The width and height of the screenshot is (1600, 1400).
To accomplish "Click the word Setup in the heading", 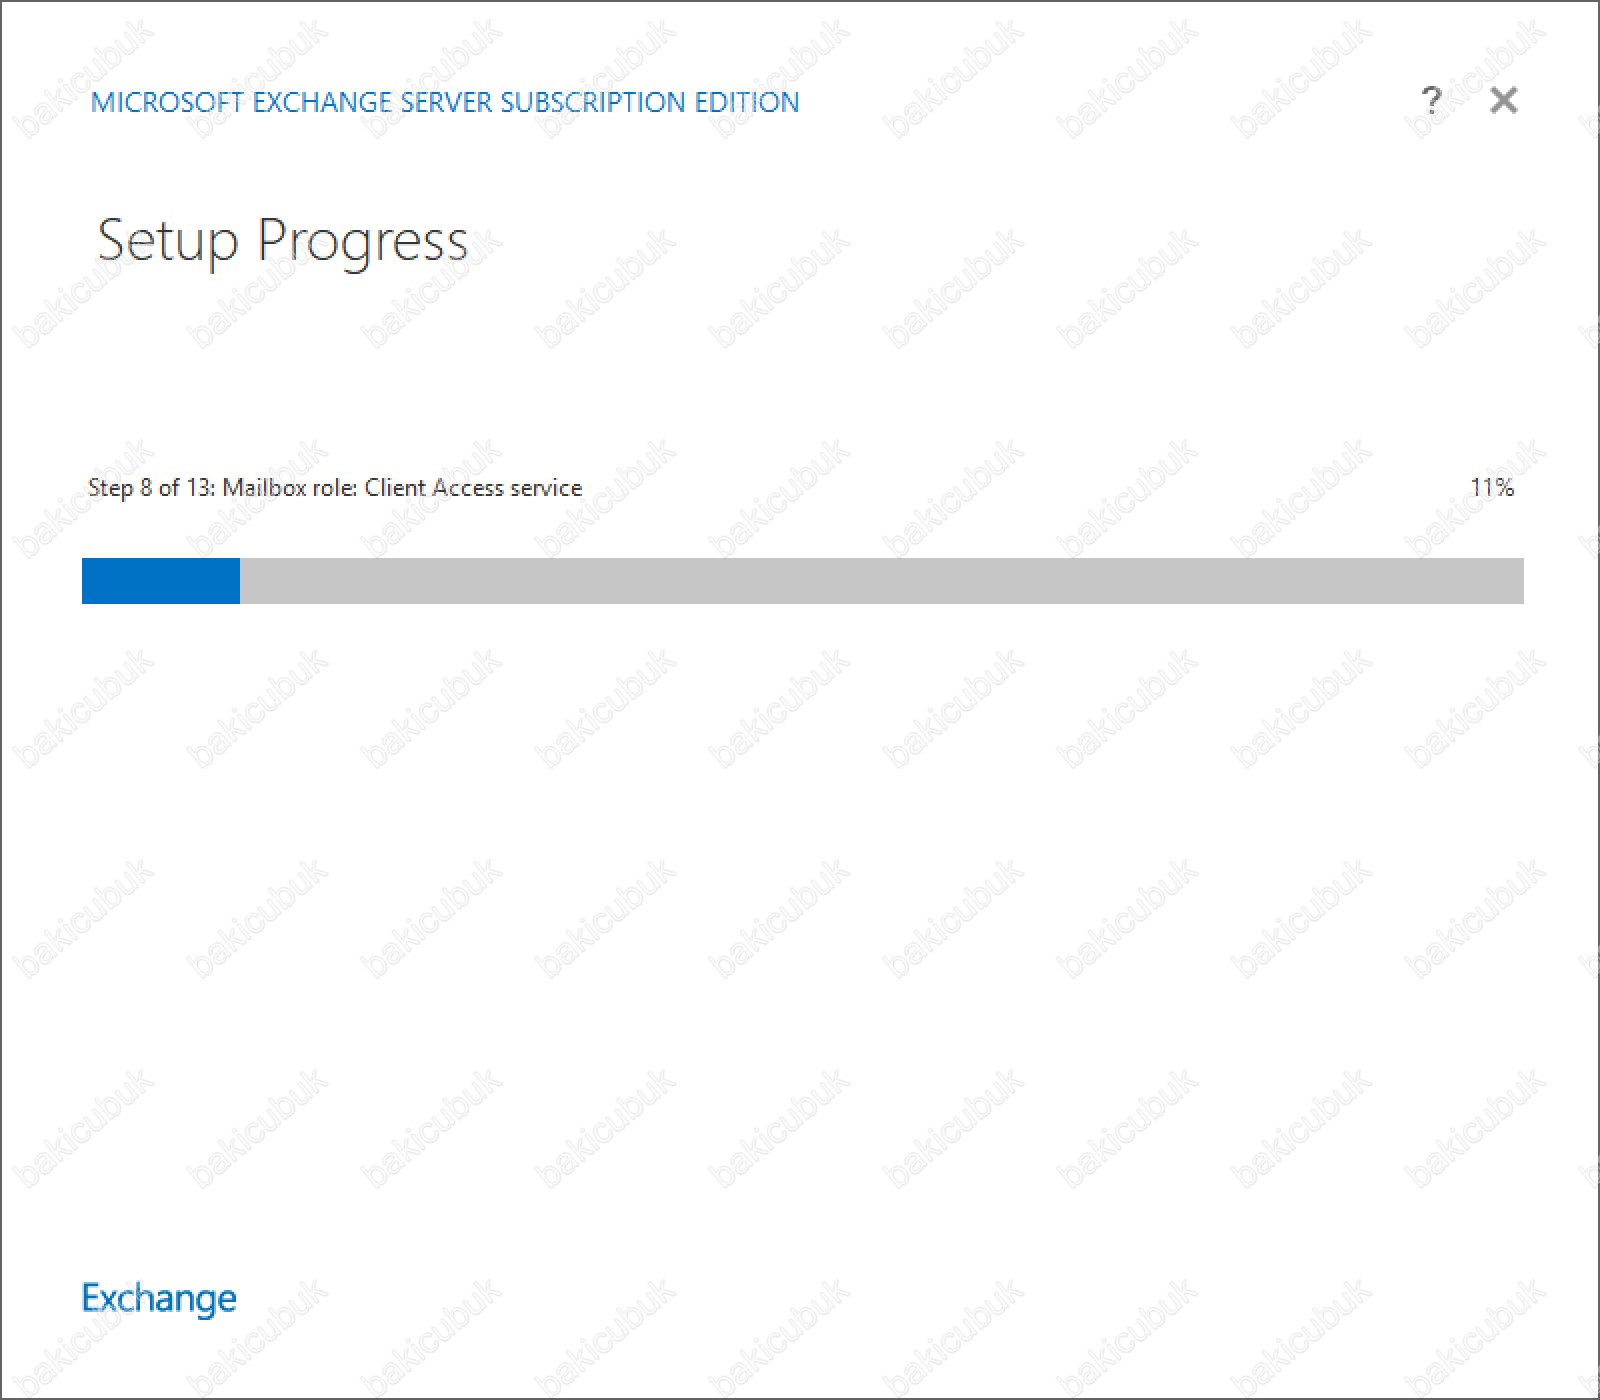I will click(x=168, y=243).
